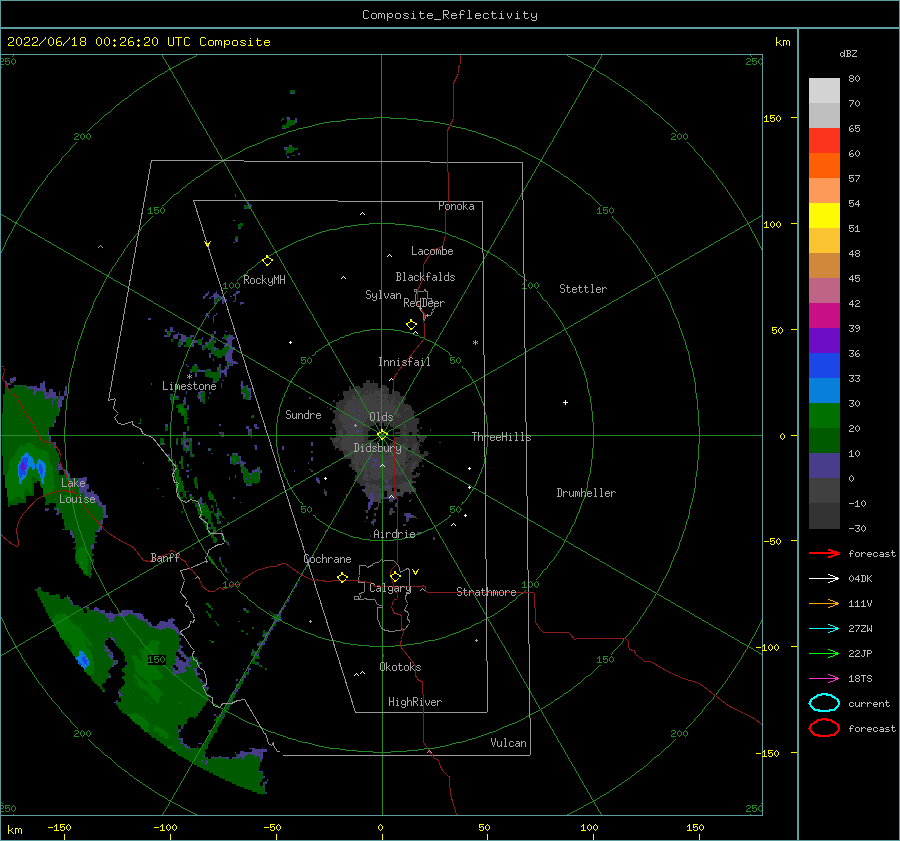The width and height of the screenshot is (900, 841).
Task: Click the Composite_Reflectivity title
Action: coord(450,15)
